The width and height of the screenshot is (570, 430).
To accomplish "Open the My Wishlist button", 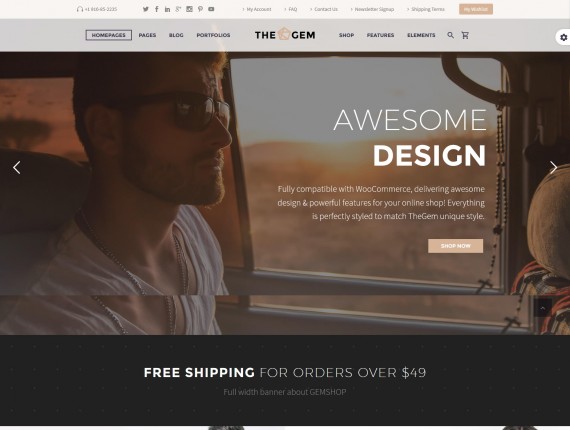I will click(x=476, y=9).
